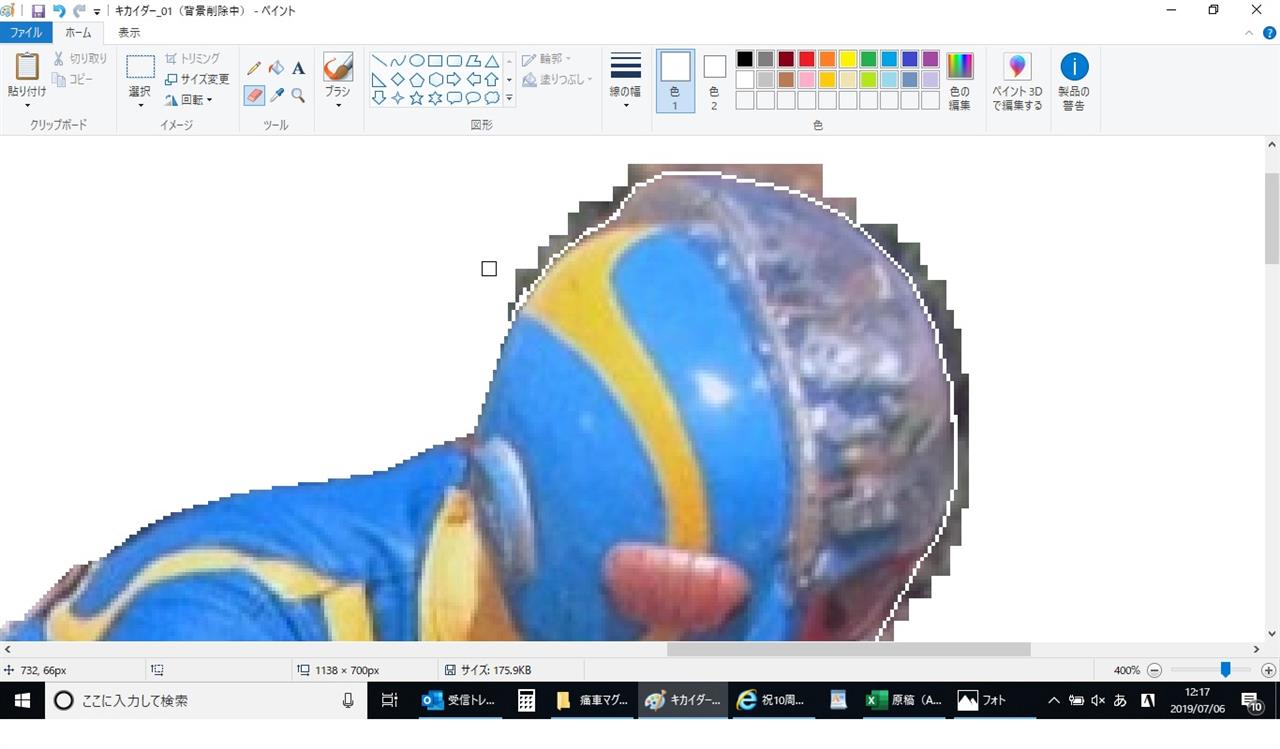Pick the Rounded rectangle shape
This screenshot has height=749, width=1280.
tap(454, 60)
